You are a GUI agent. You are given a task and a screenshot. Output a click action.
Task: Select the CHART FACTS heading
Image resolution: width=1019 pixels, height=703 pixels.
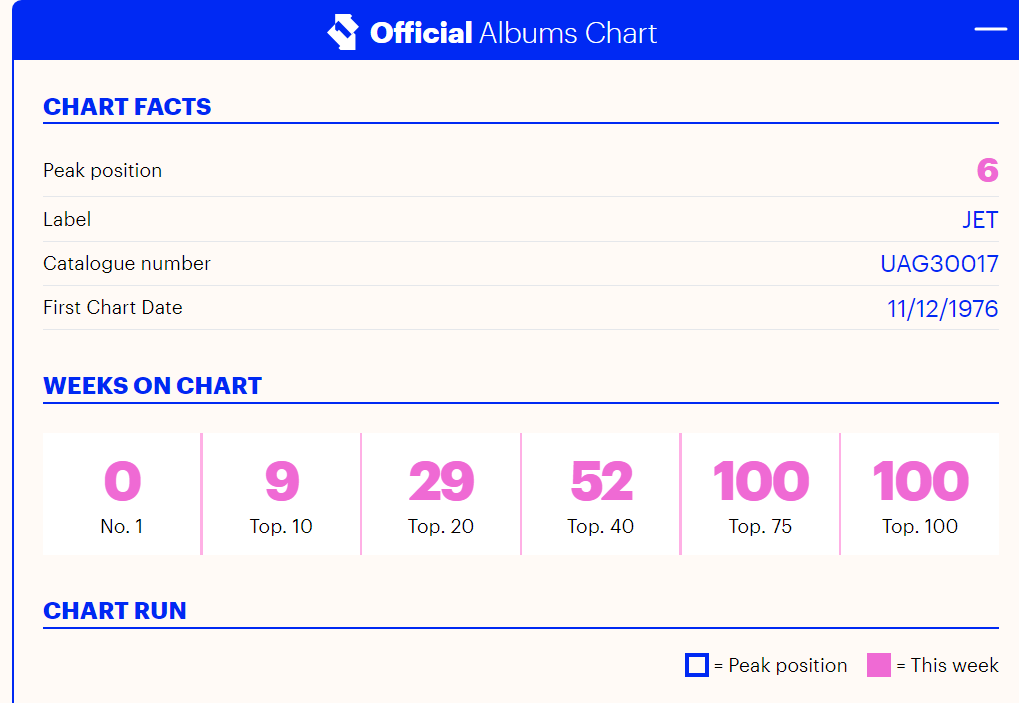point(127,107)
